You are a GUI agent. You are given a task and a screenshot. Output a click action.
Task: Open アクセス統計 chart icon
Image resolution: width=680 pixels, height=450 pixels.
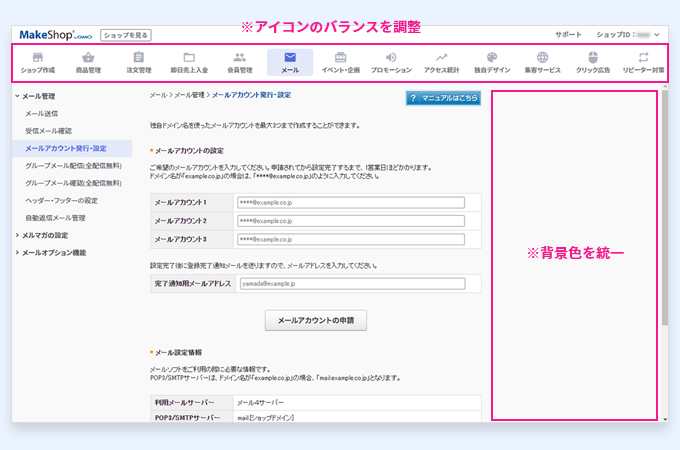tap(441, 58)
